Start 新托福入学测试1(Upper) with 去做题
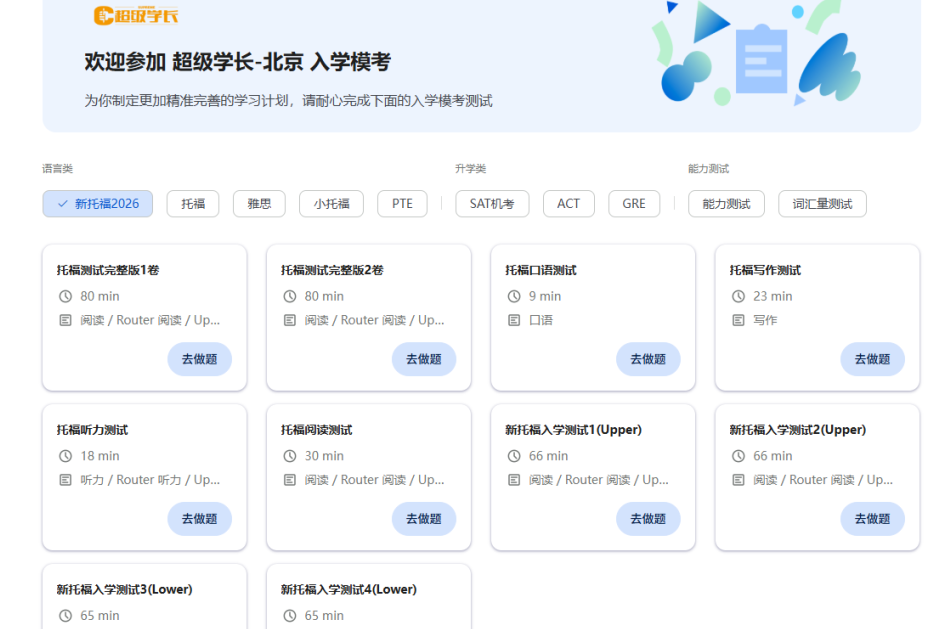 click(x=648, y=519)
